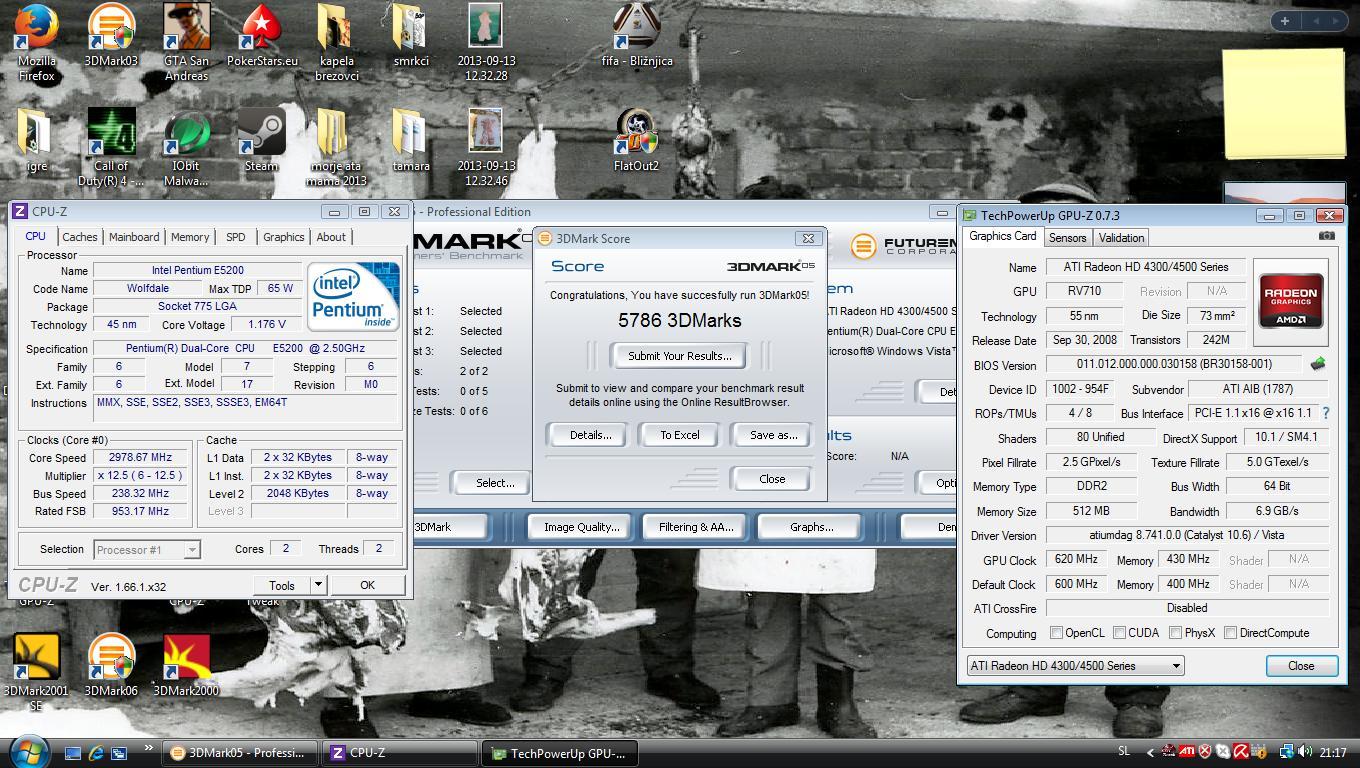This screenshot has height=768, width=1360.
Task: Open the FlatOut2 desktop shortcut
Action: [637, 140]
